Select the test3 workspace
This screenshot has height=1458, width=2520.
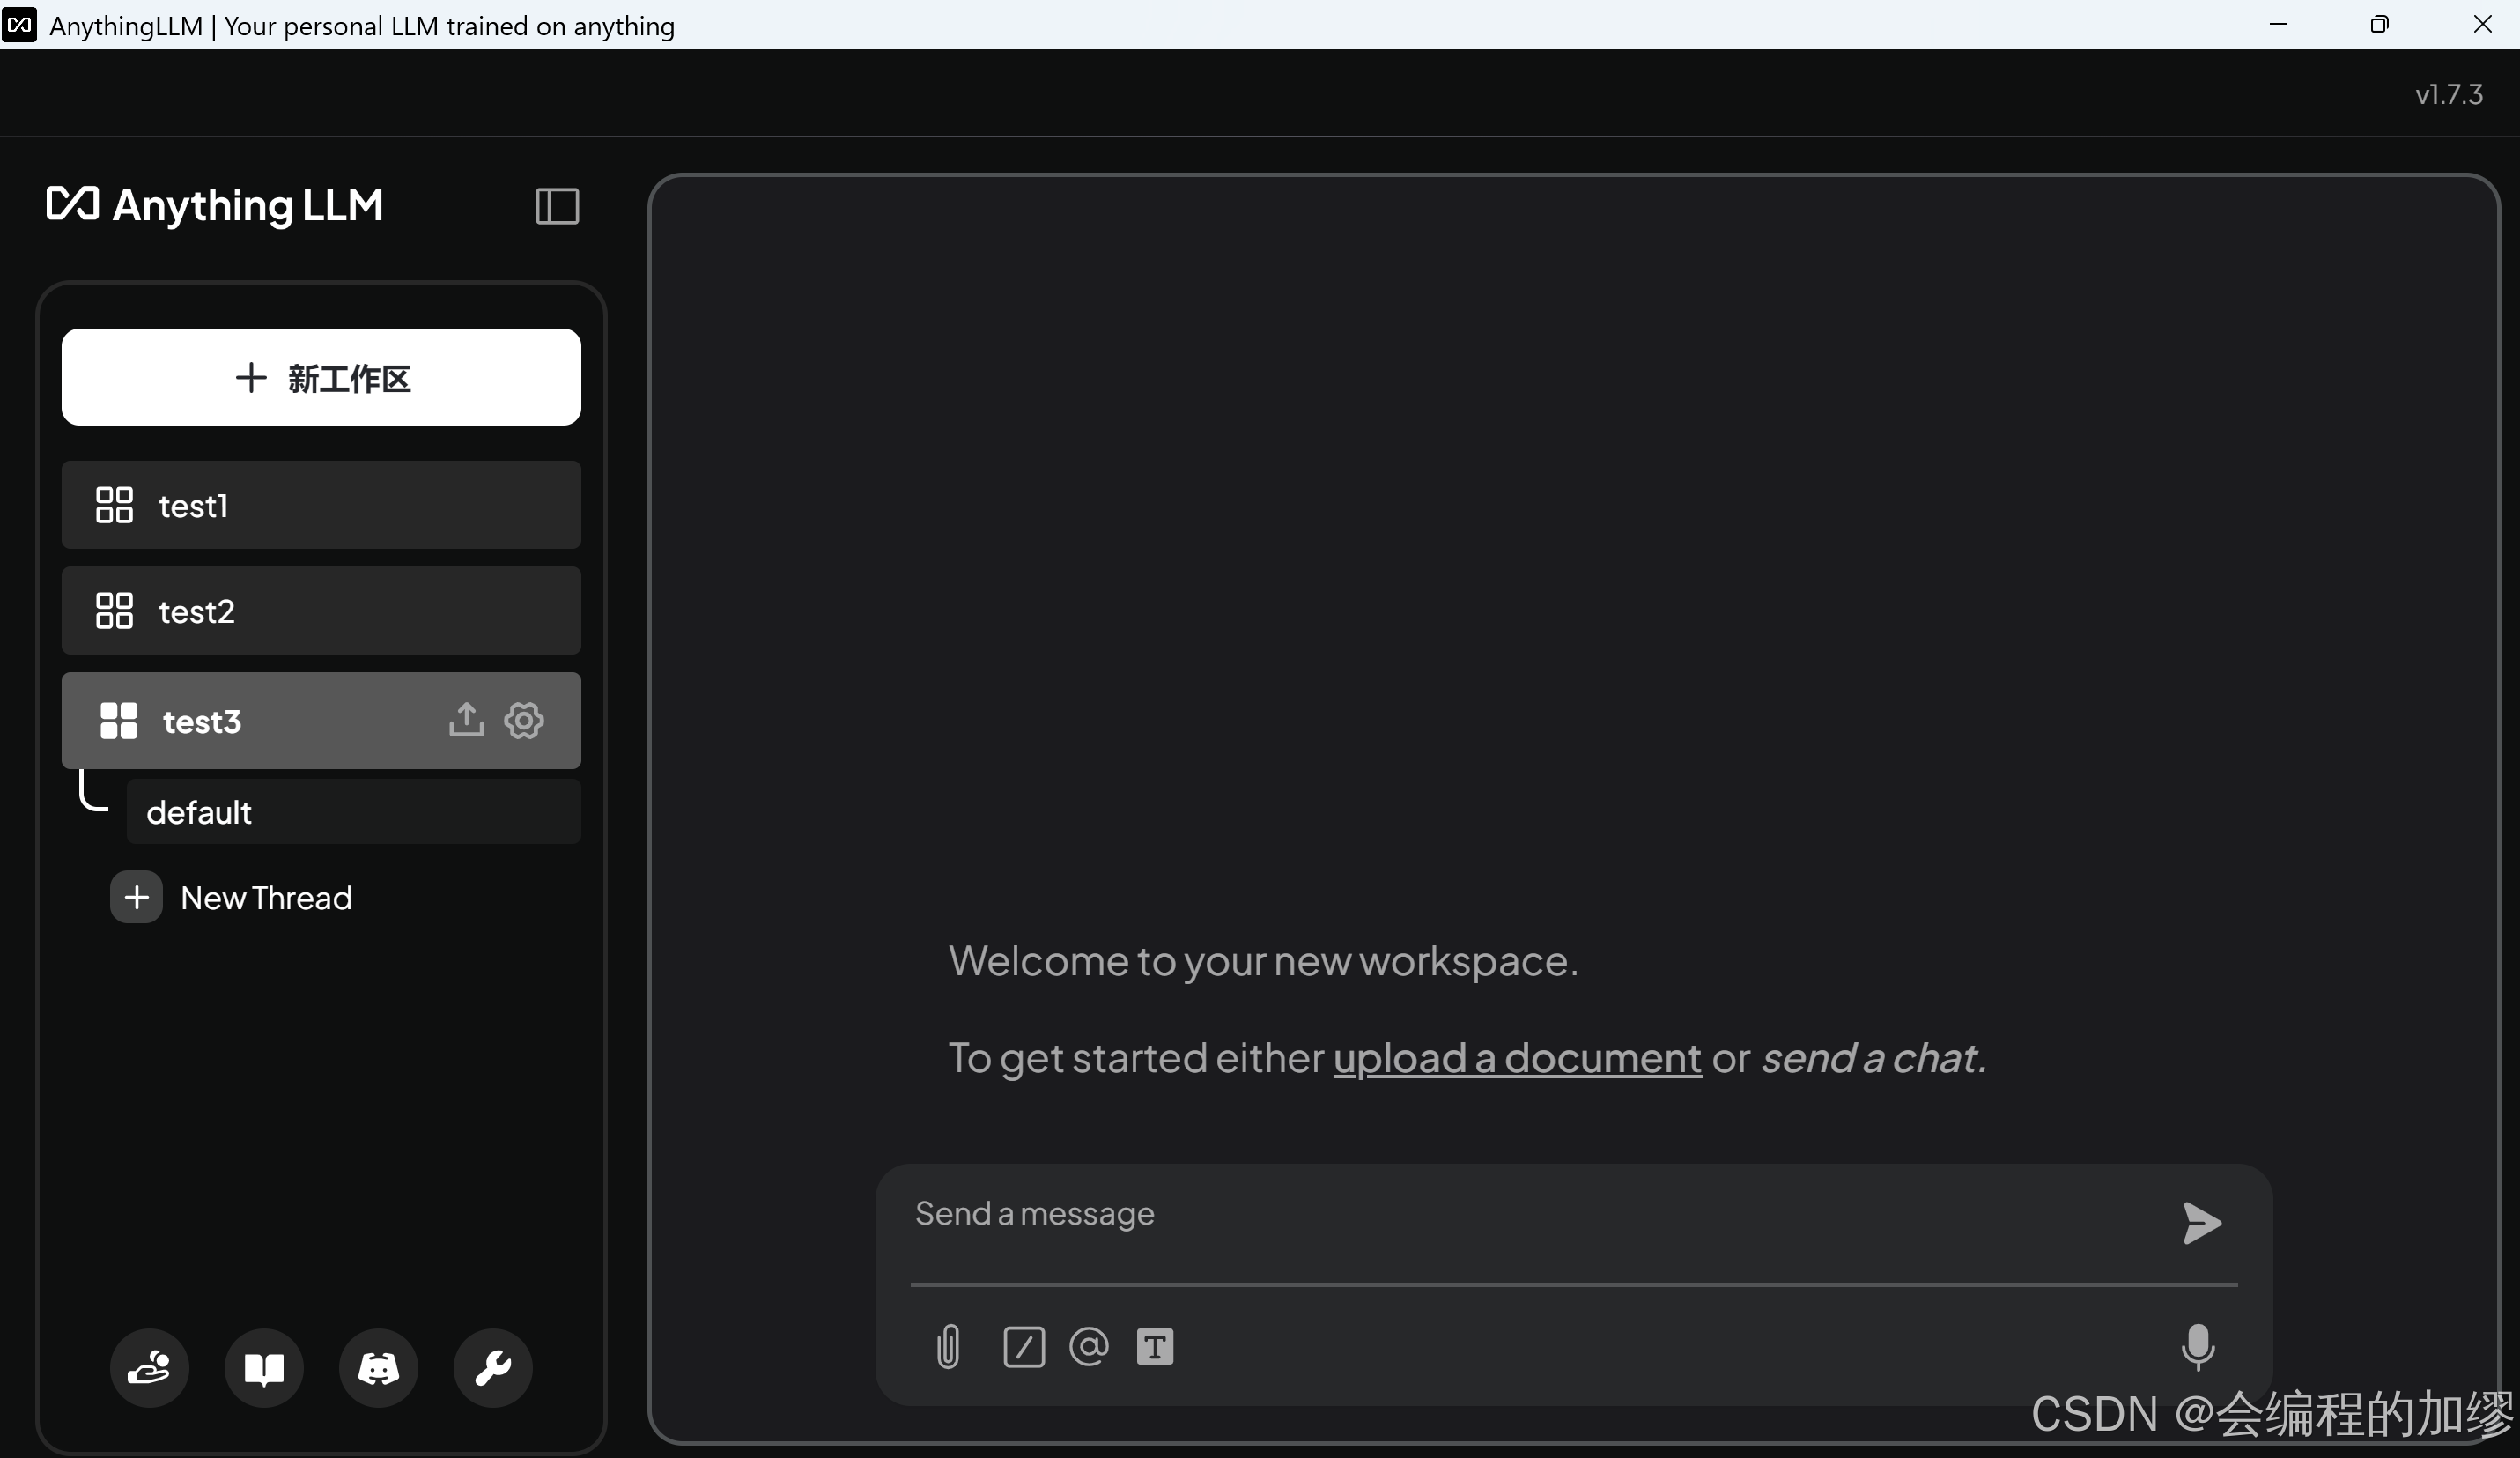[x=250, y=721]
